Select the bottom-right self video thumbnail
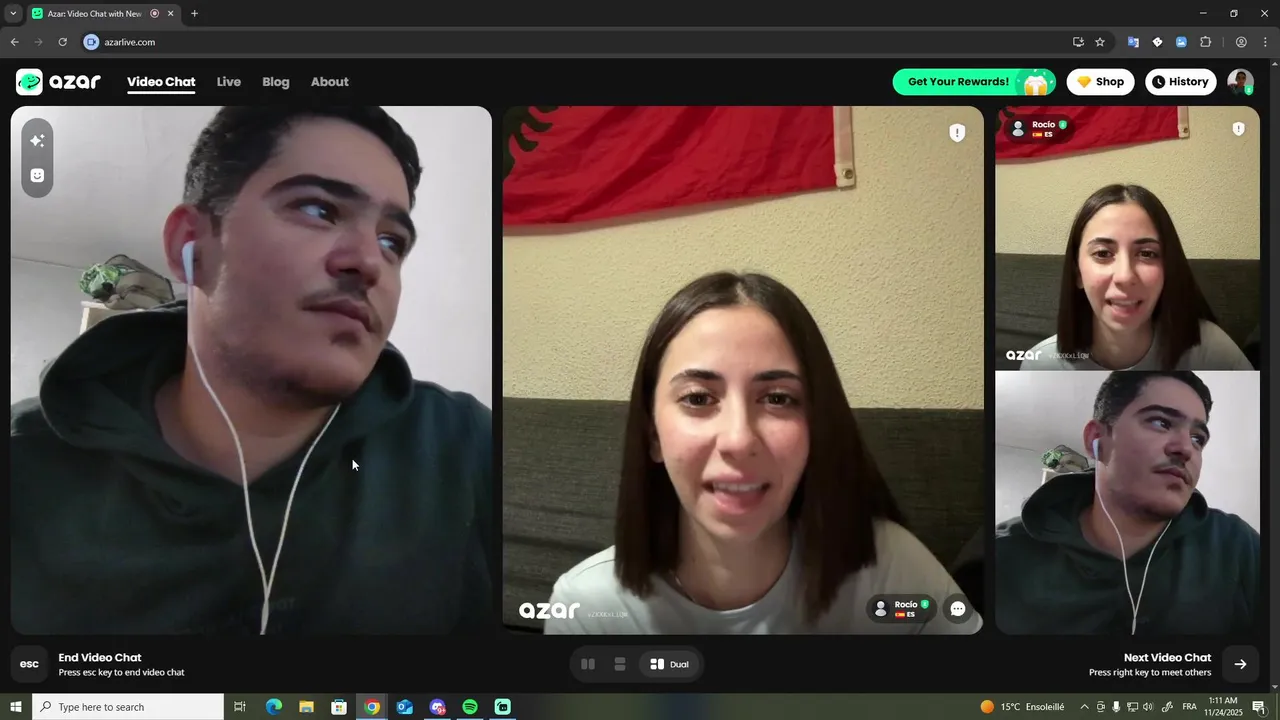Viewport: 1280px width, 720px height. (x=1127, y=503)
